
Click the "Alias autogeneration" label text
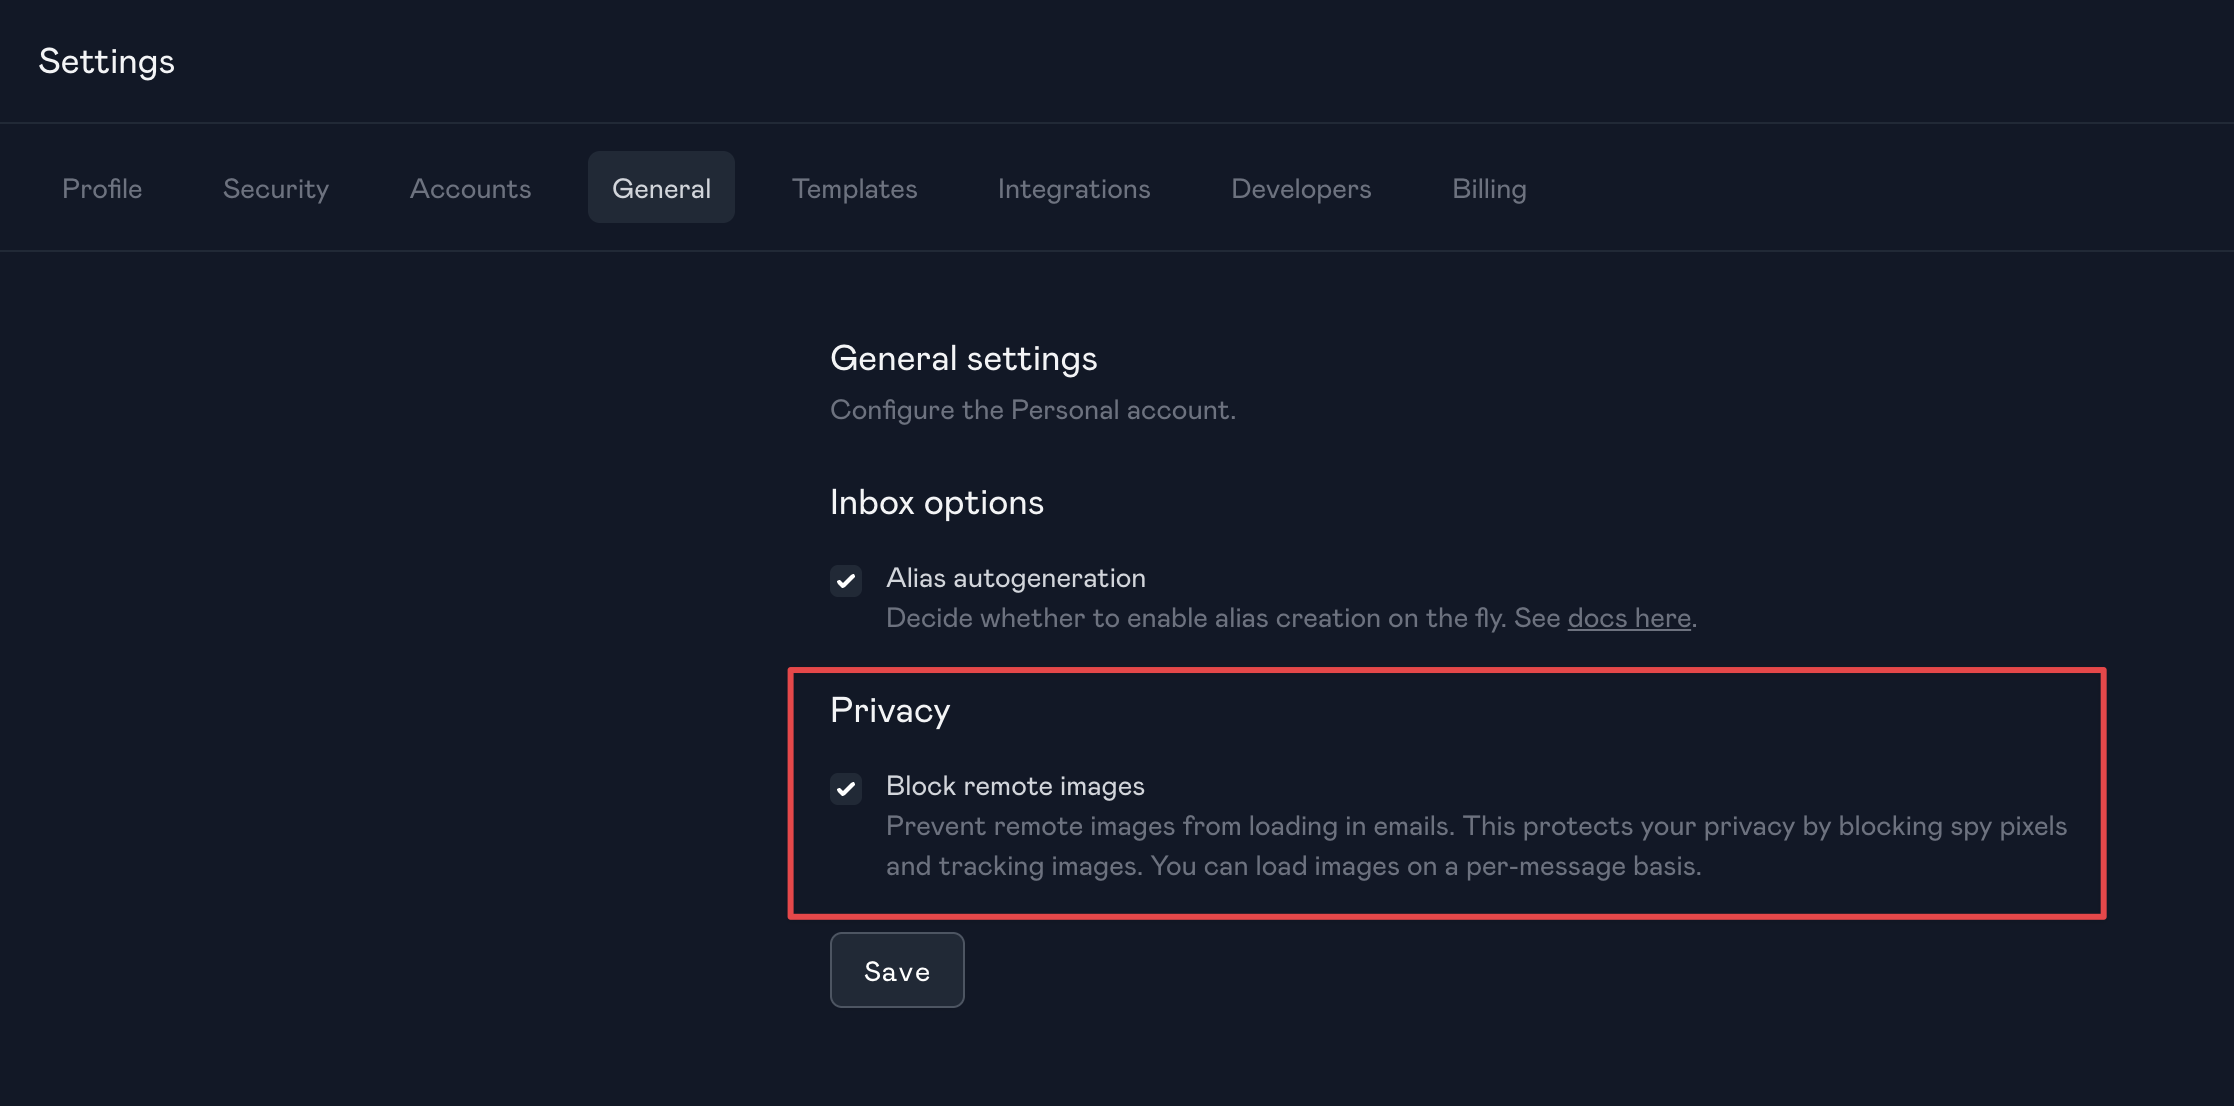tap(1015, 578)
